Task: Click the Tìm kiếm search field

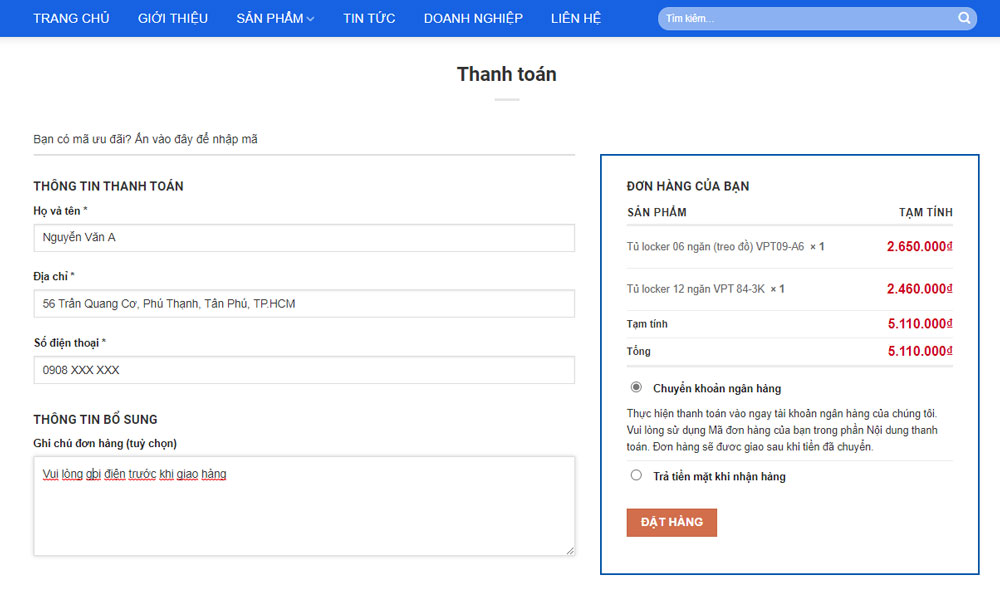Action: tap(805, 18)
